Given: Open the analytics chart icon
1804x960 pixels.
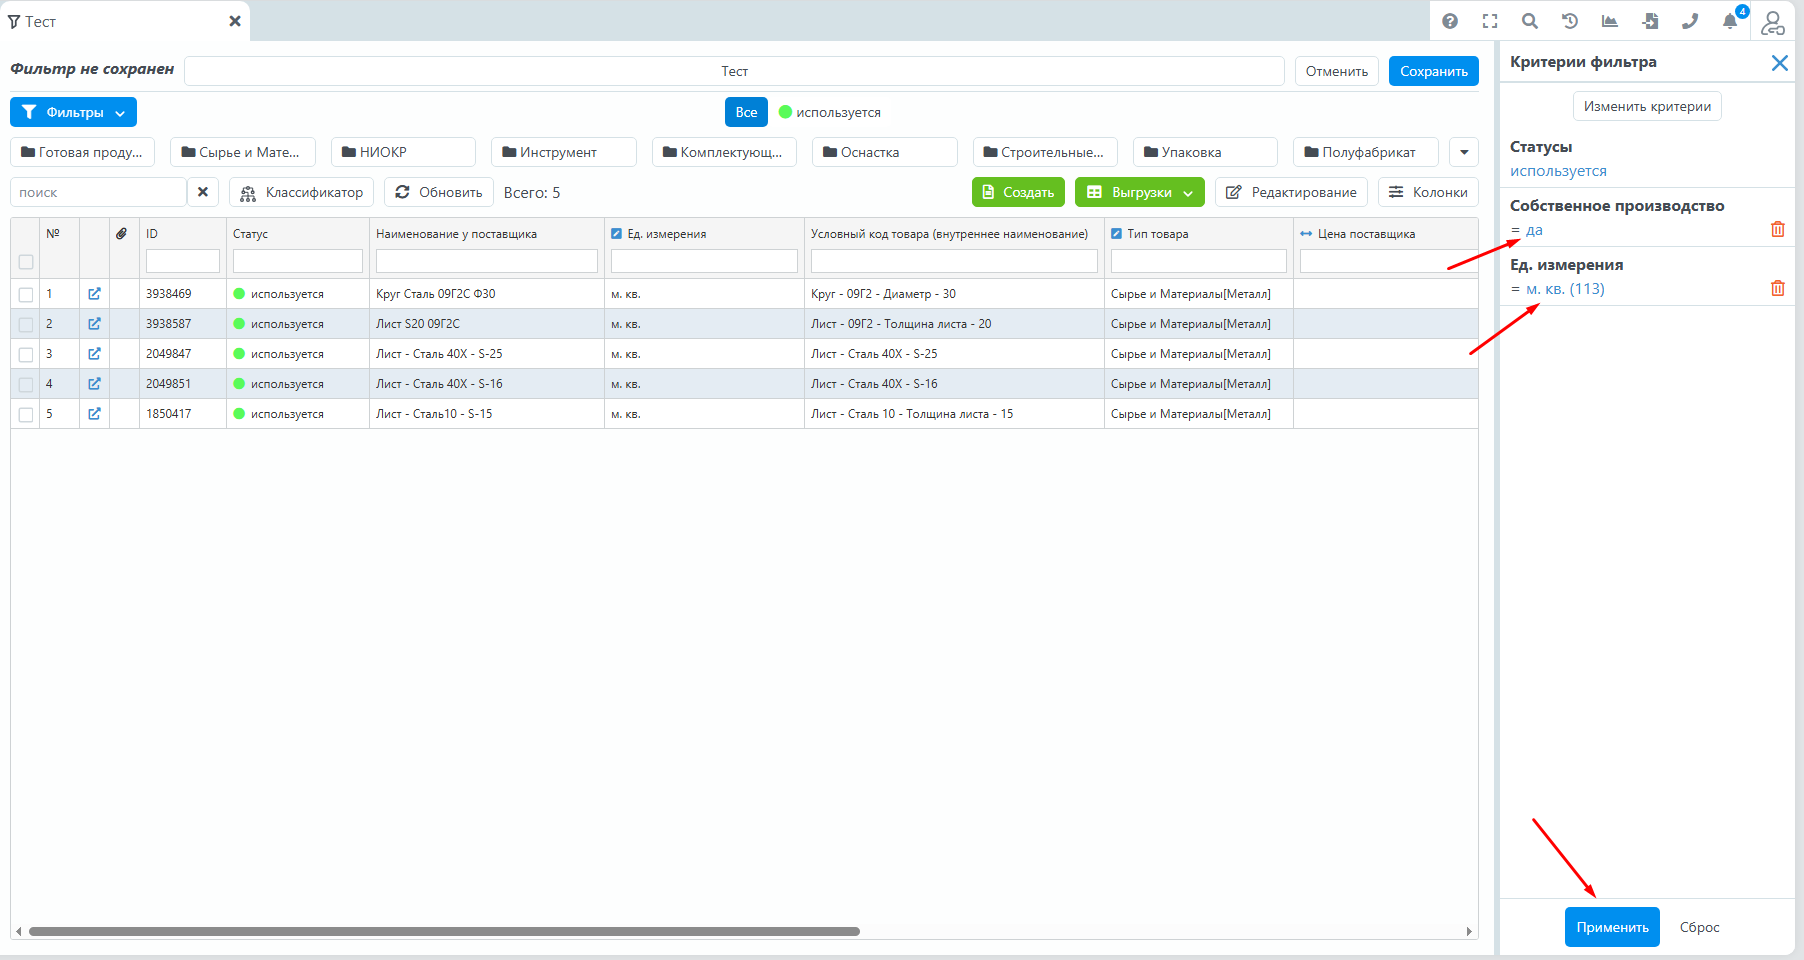Looking at the screenshot, I should click(1610, 21).
